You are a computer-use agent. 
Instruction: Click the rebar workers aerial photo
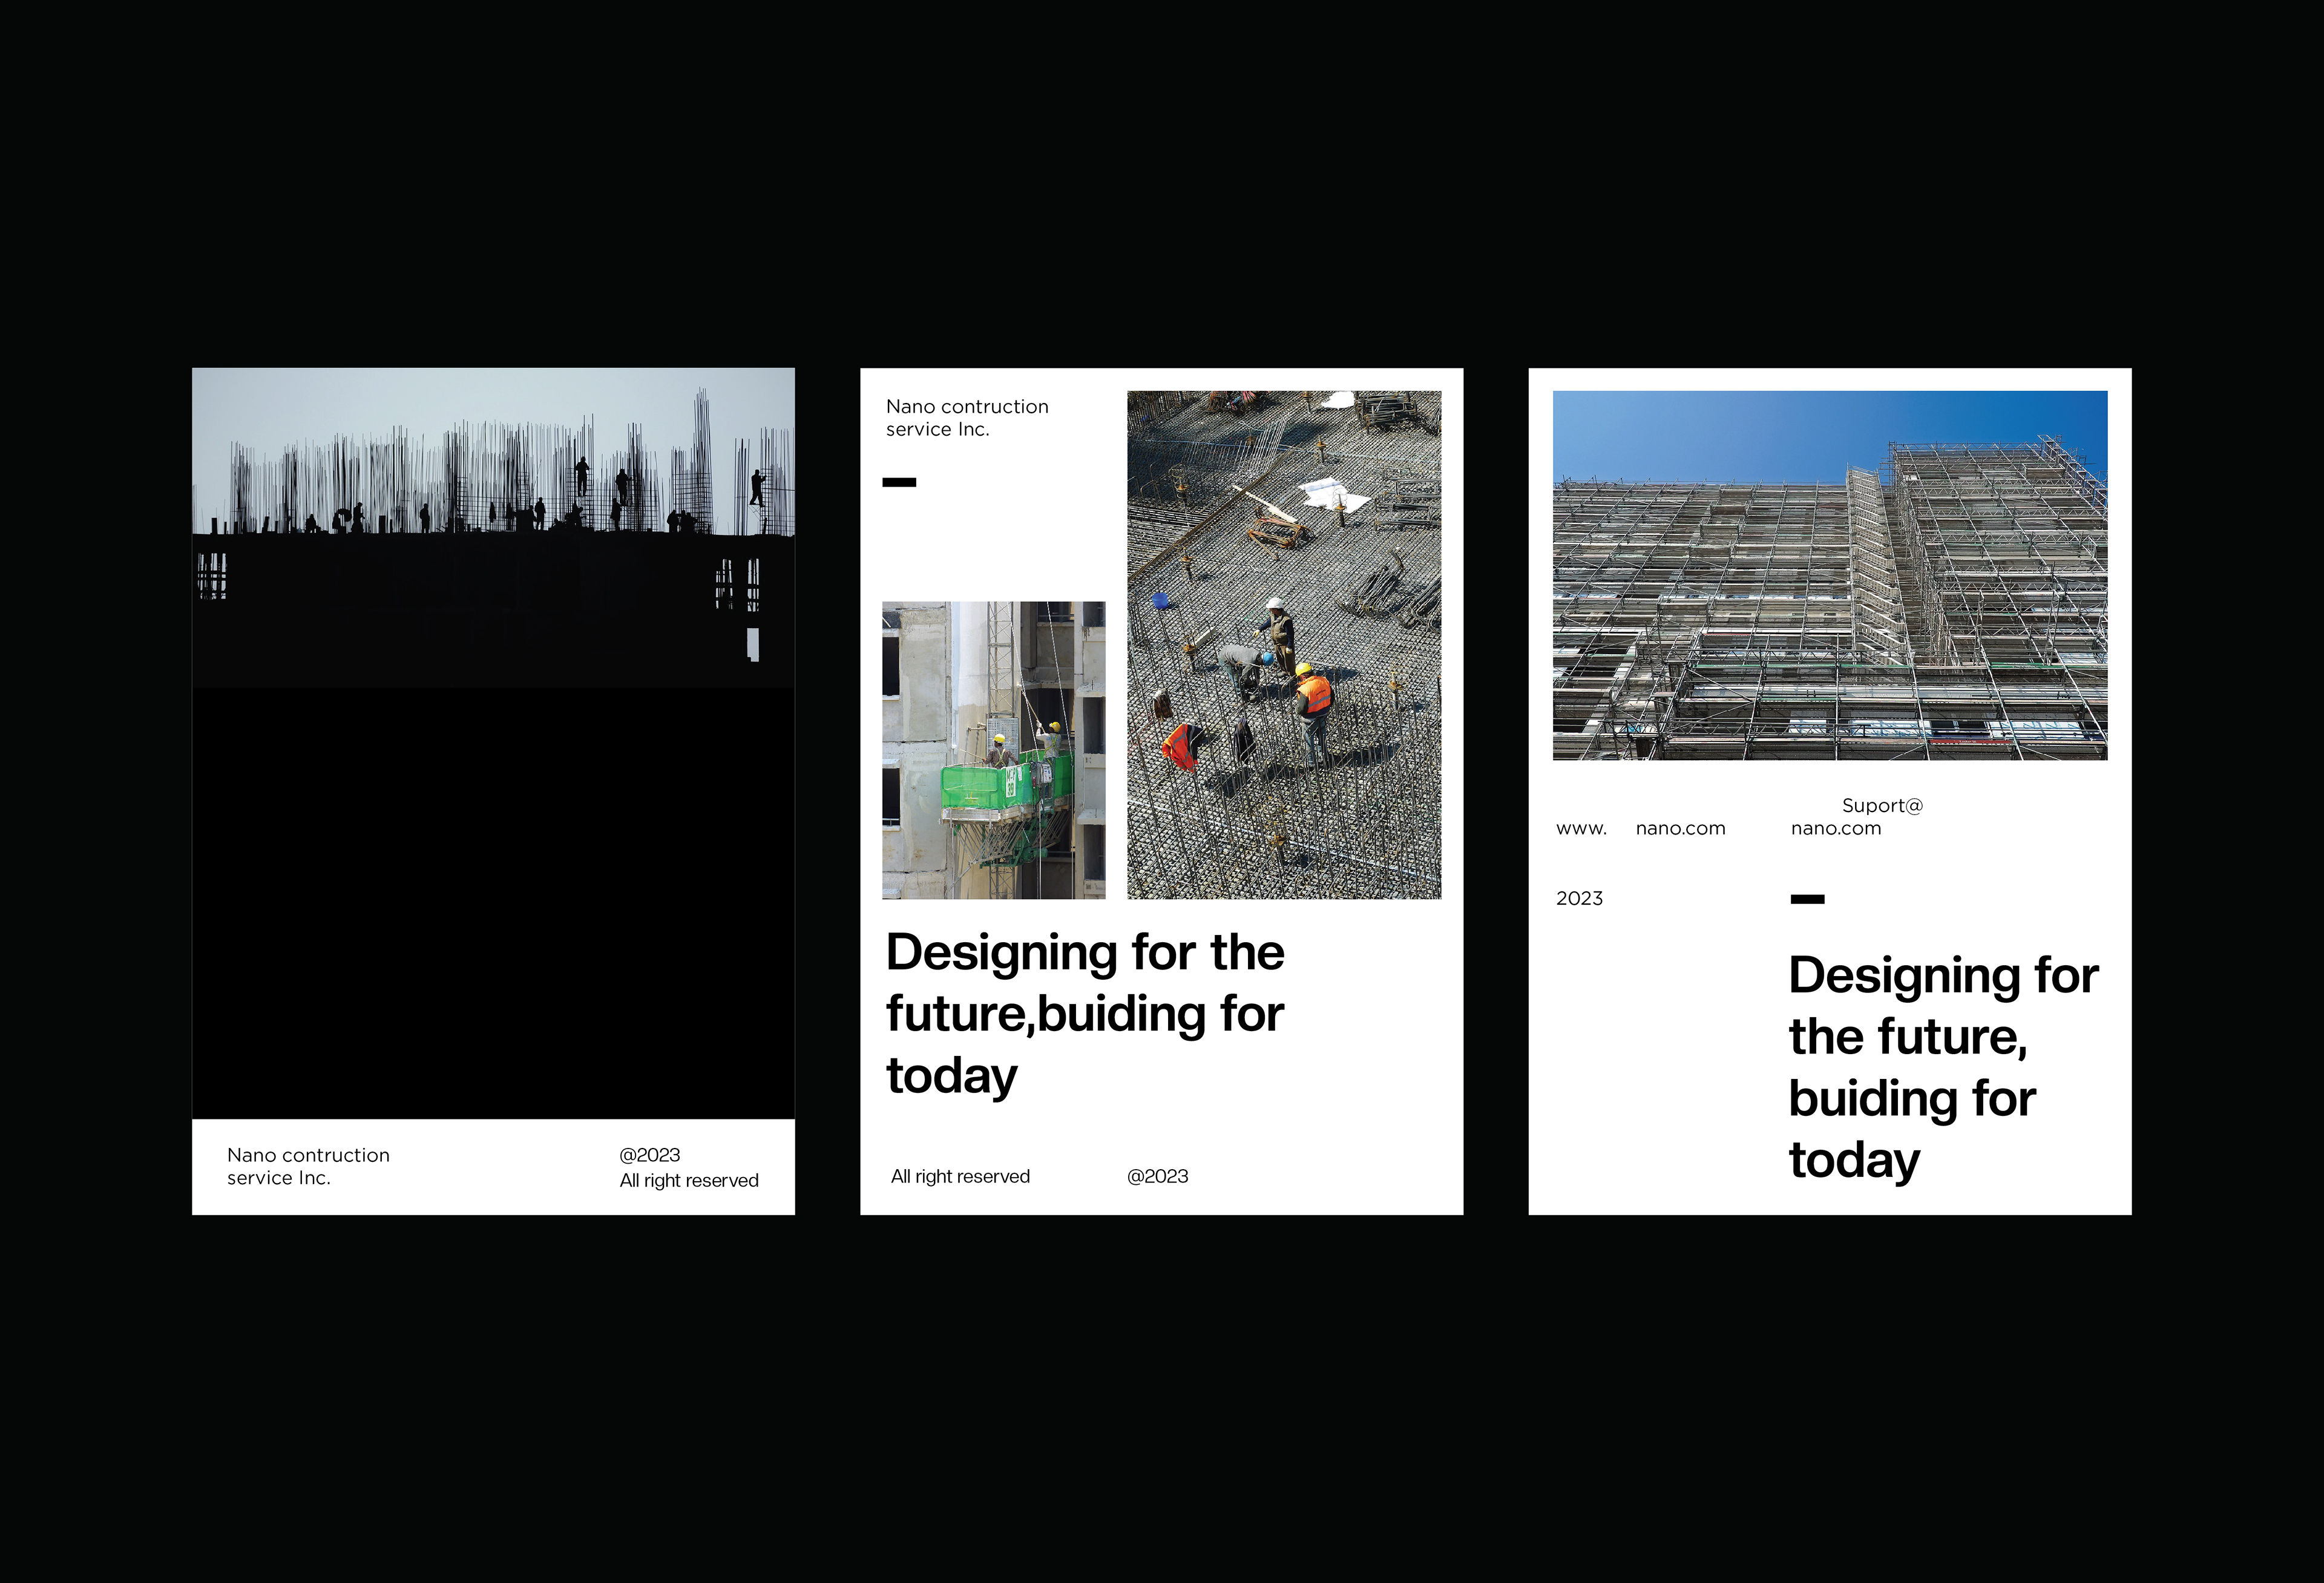1284,645
